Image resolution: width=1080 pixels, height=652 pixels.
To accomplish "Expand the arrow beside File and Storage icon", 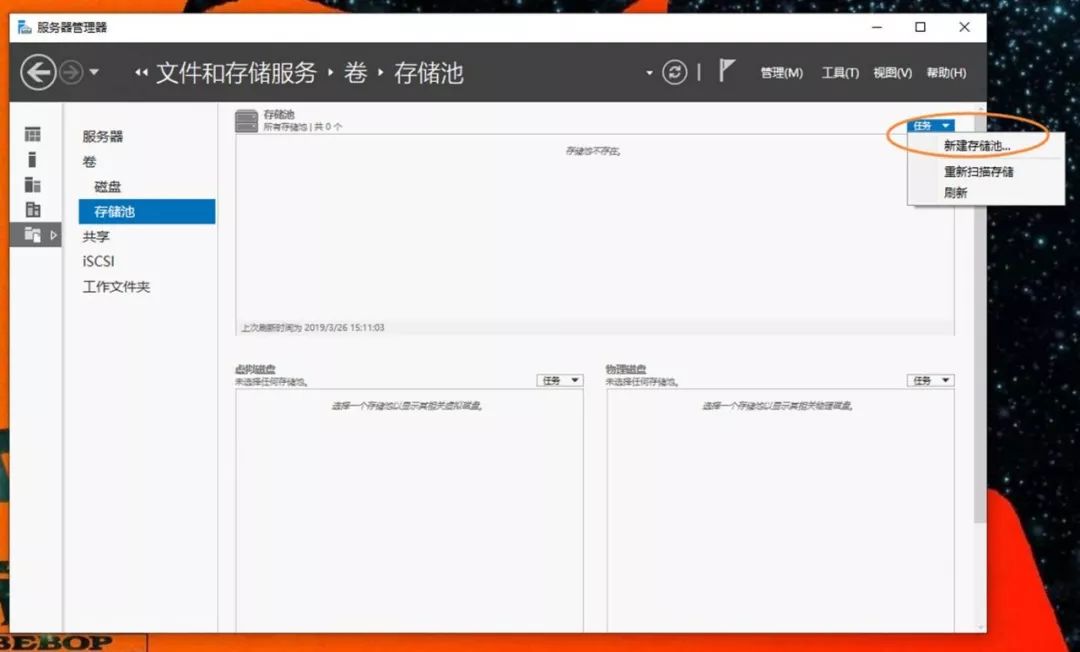I will point(53,235).
